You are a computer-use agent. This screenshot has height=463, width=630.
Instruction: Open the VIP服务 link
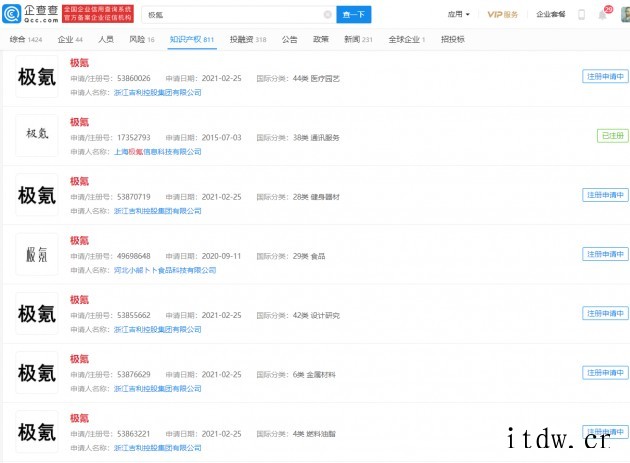(503, 14)
